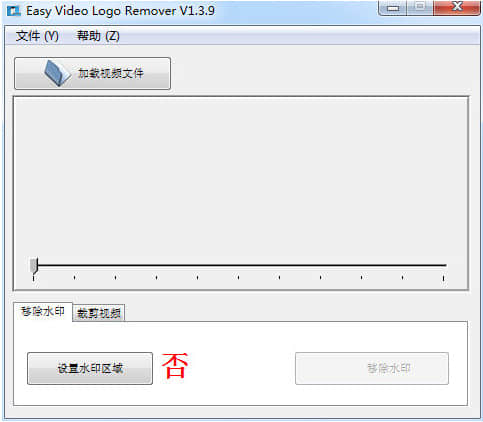The image size is (483, 422).
Task: Click the disabled 移除水印 button
Action: pos(372,368)
